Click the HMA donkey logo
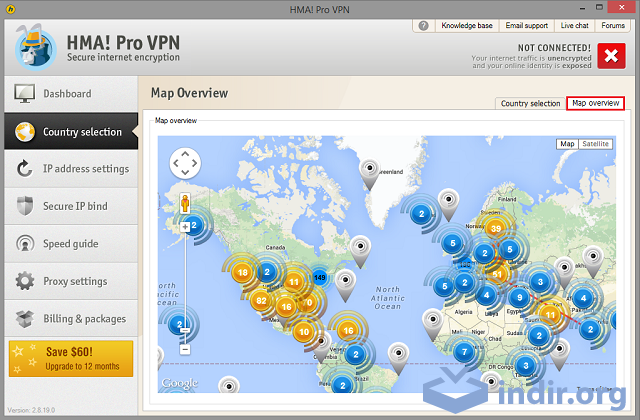This screenshot has height=420, width=640. click(x=36, y=48)
